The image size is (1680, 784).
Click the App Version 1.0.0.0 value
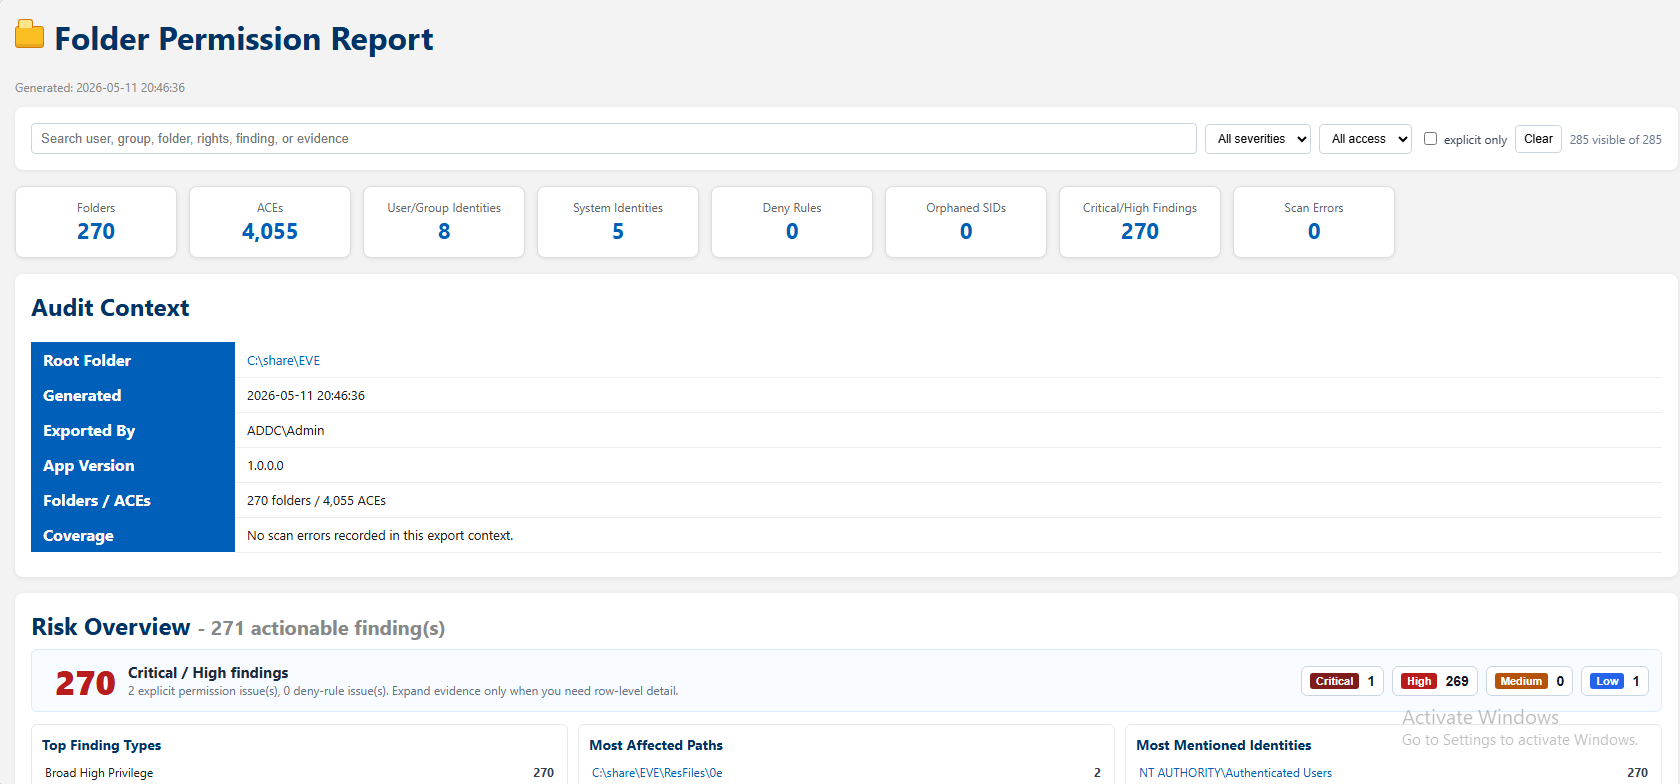265,466
